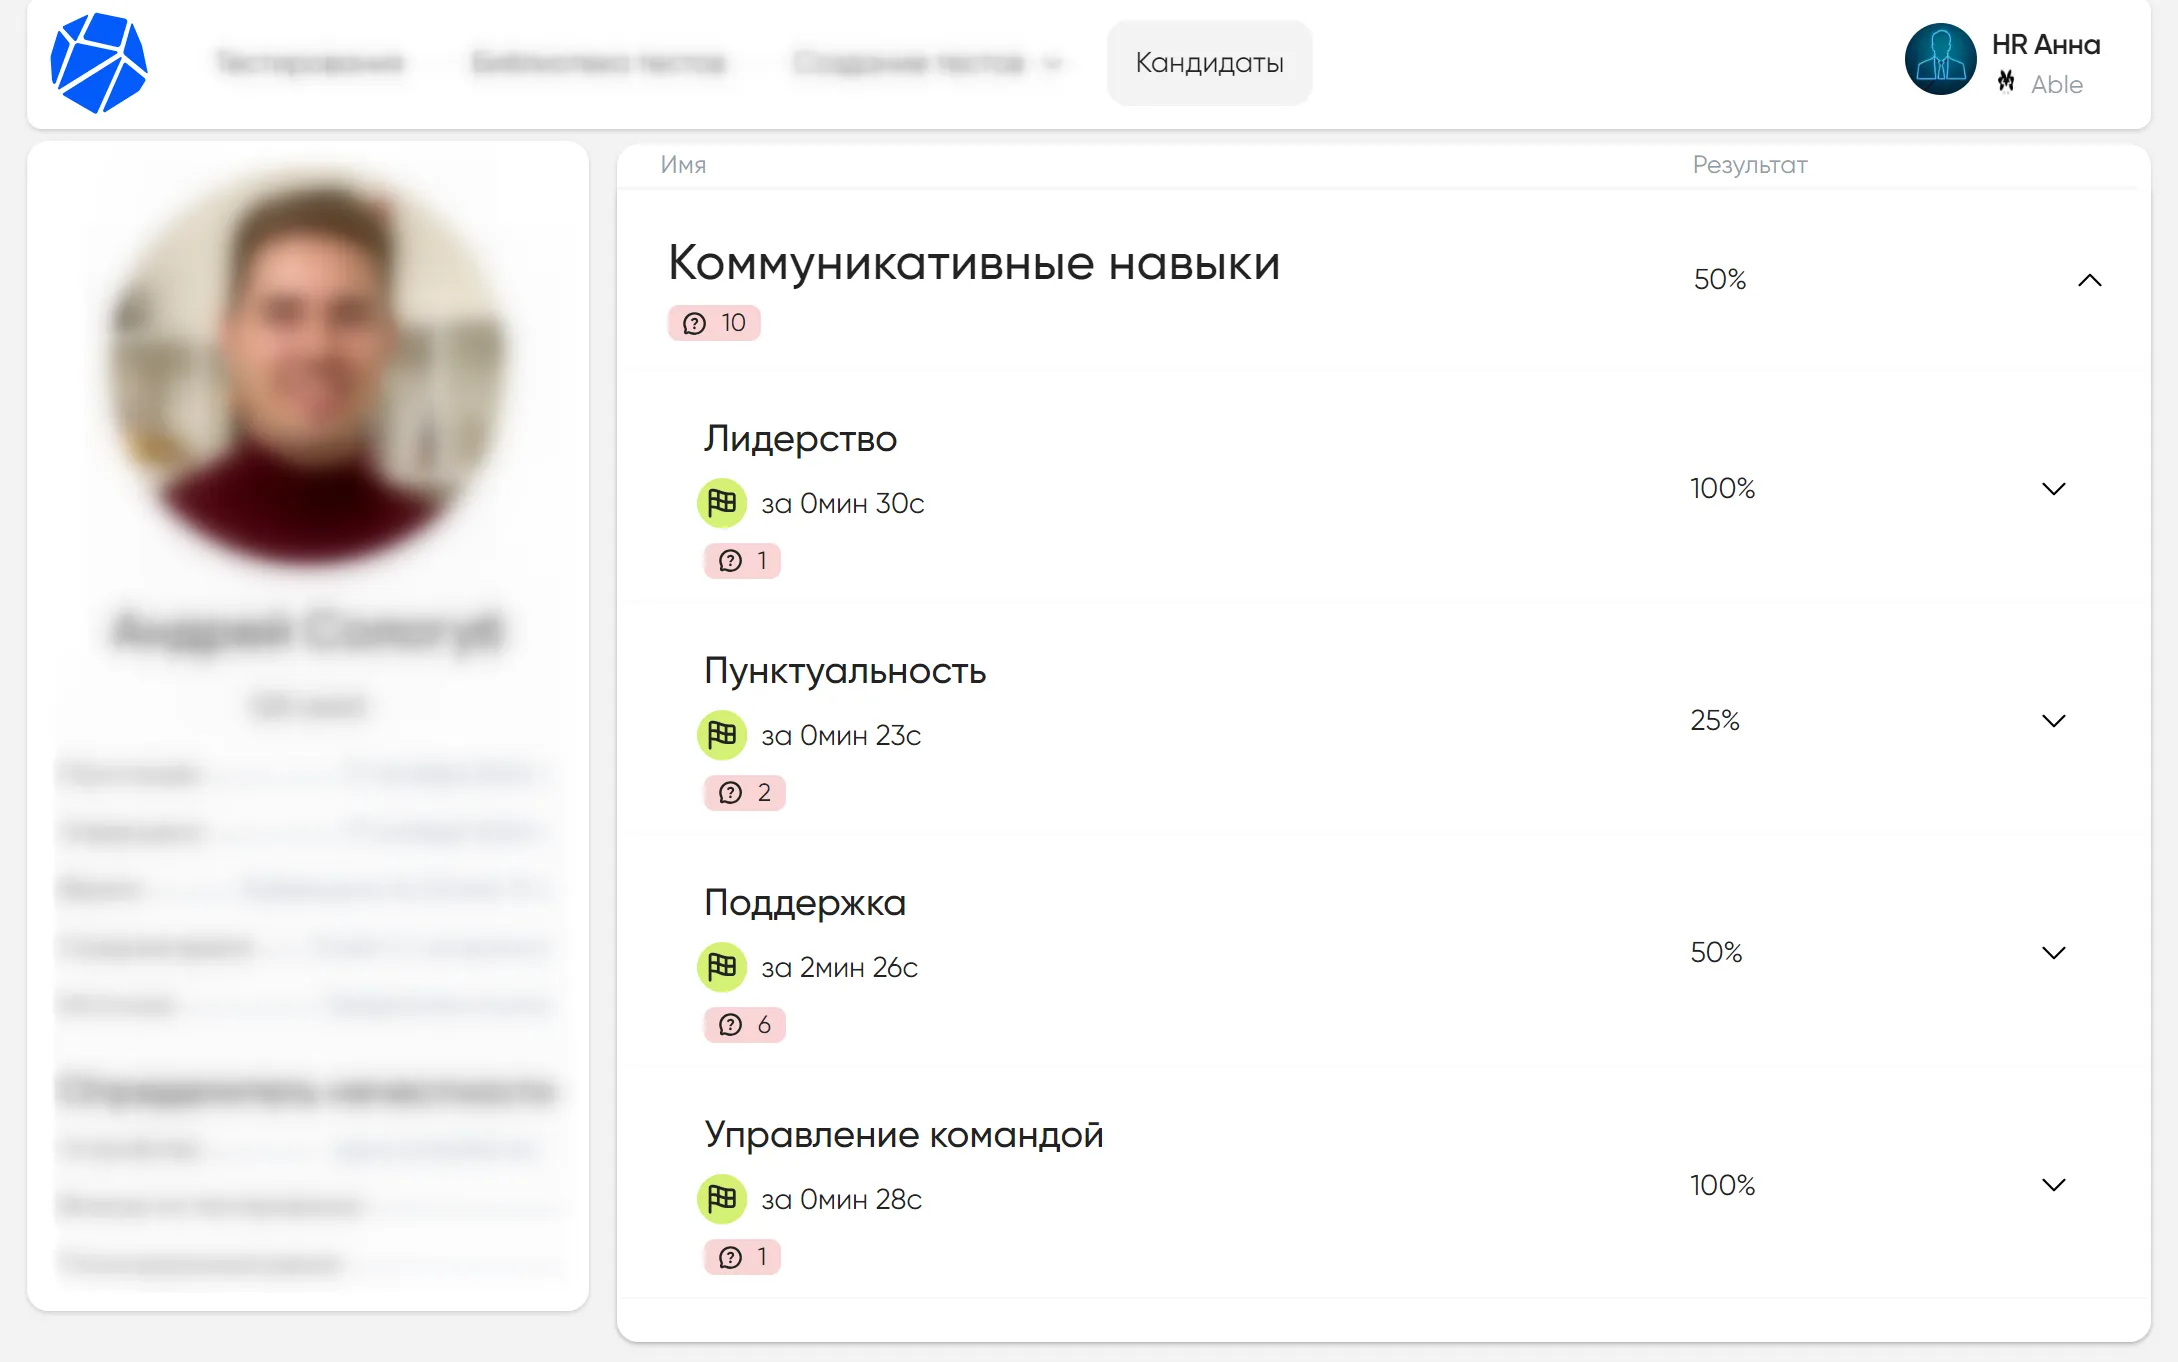
Task: Click the green flag icon next to Лидерство
Action: coord(722,503)
